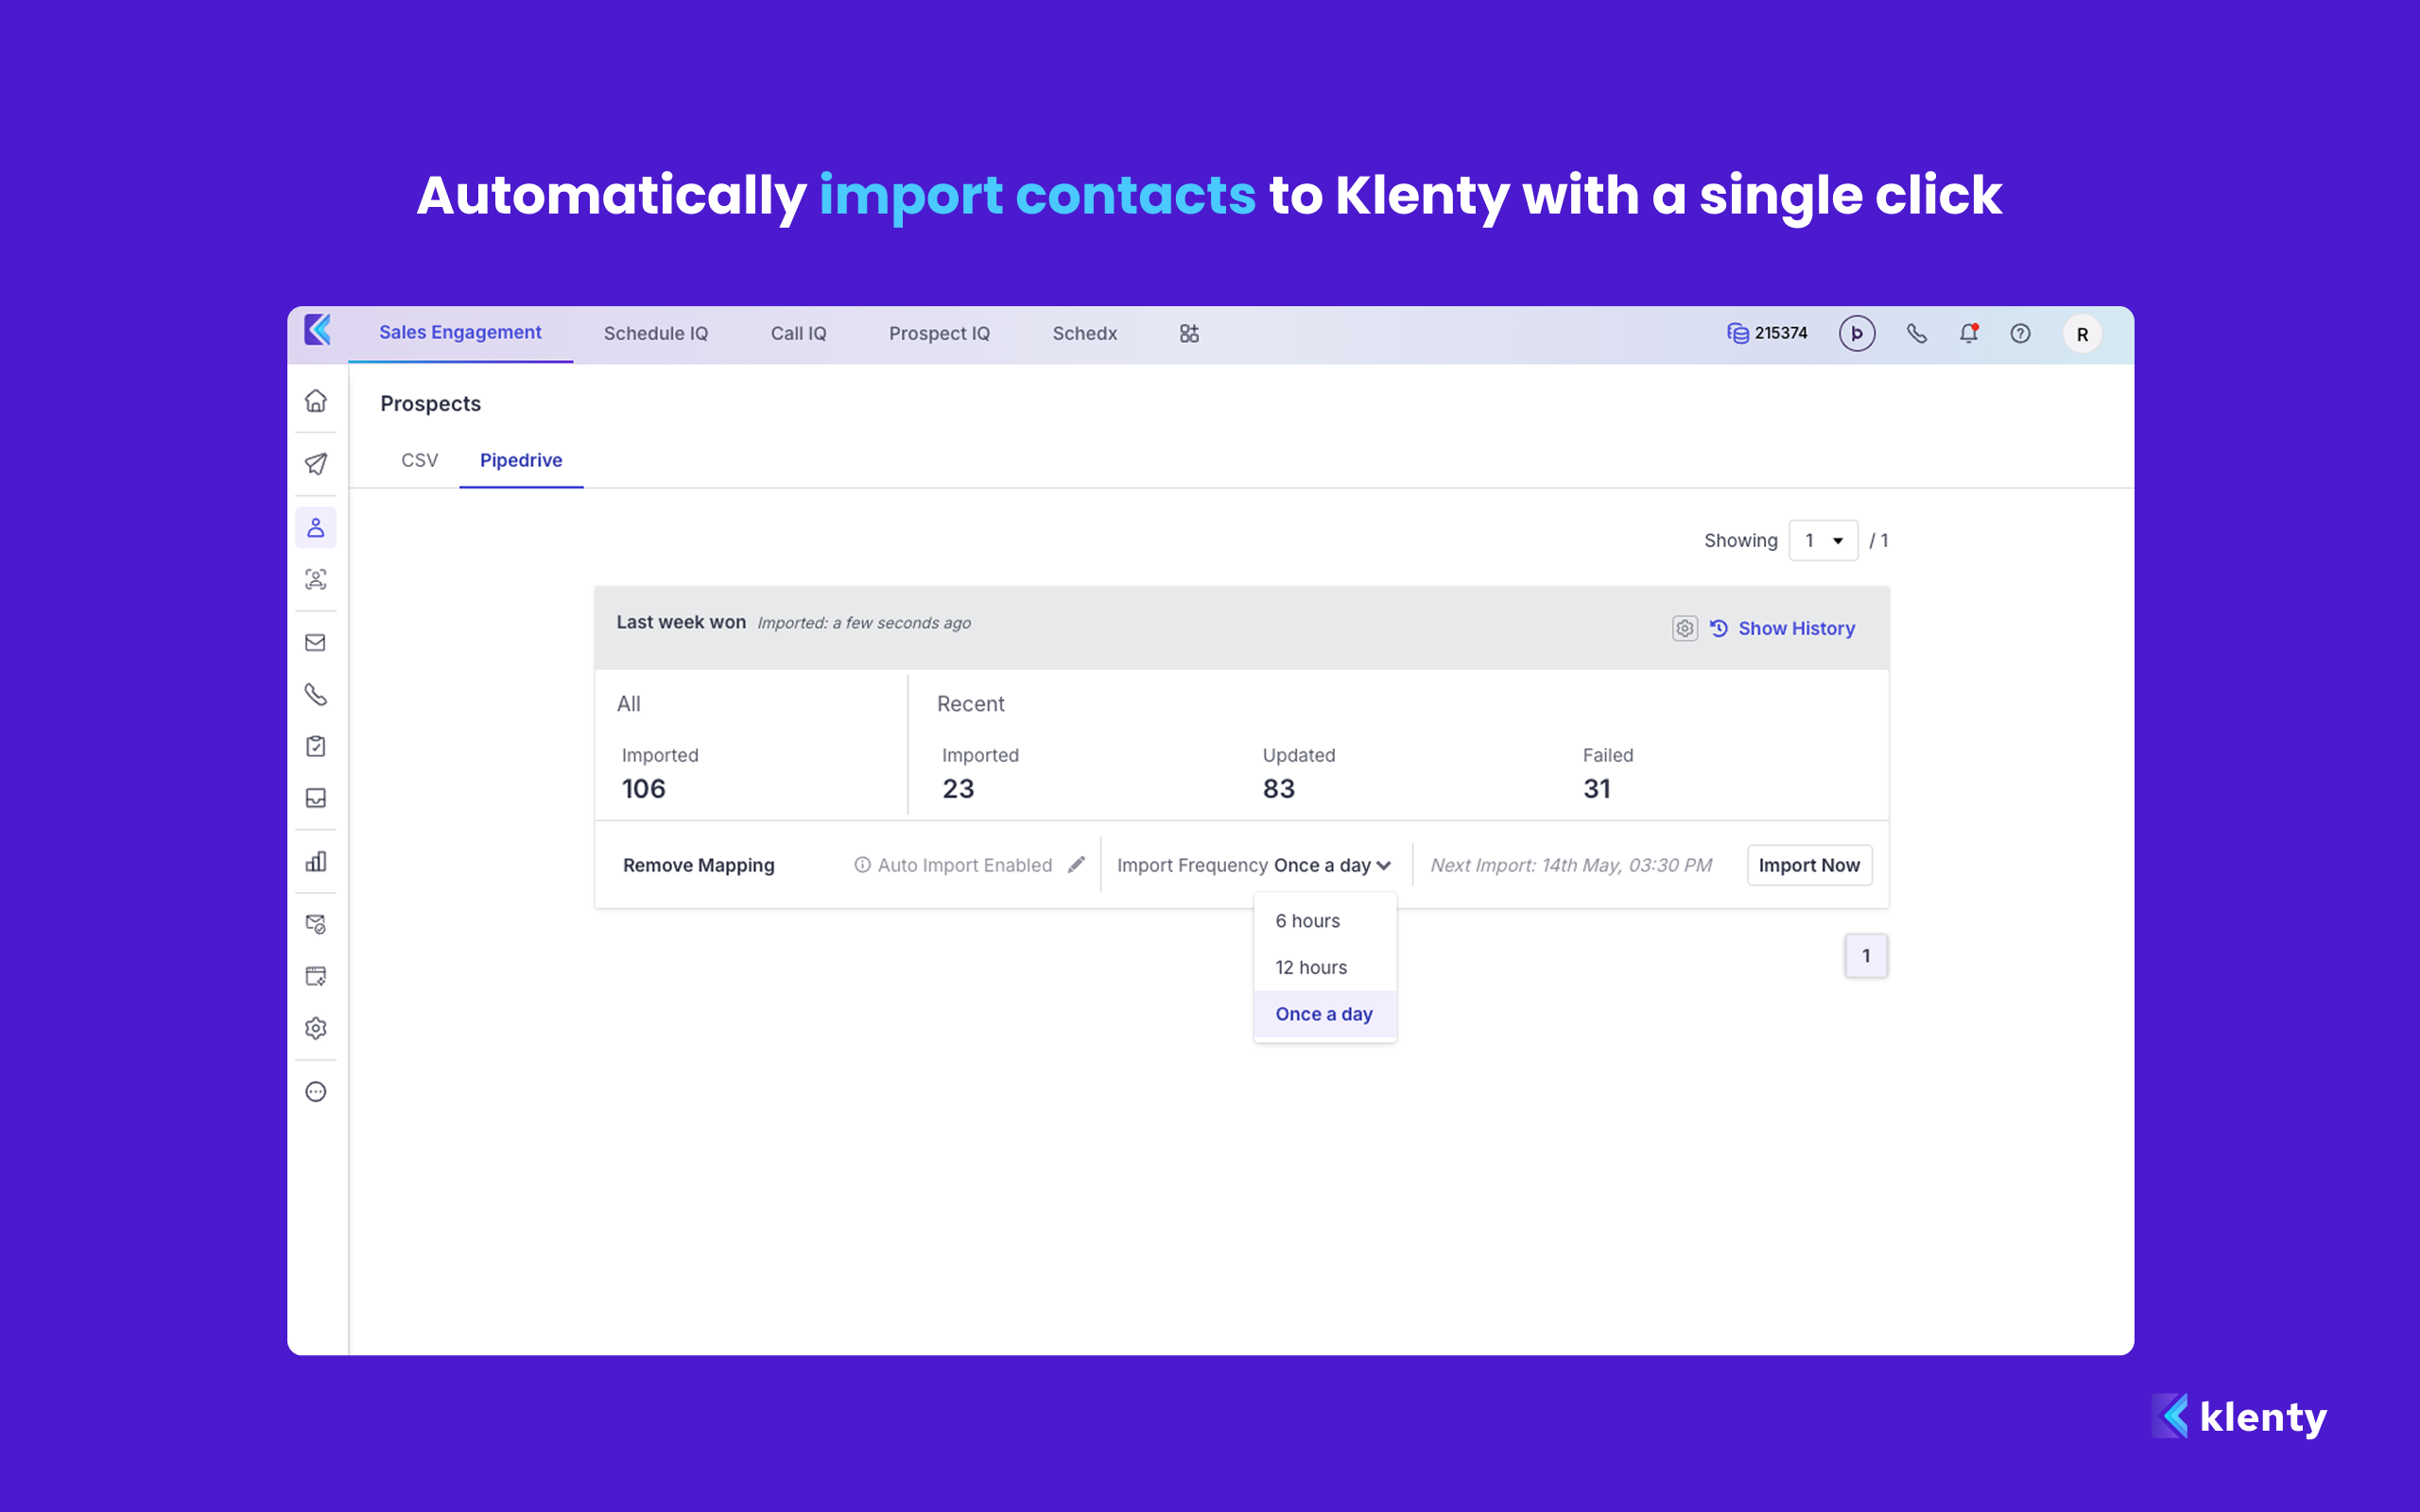Screen dimensions: 2420x1512
Task: Click the 'Import Frequency' label
Action: click(1192, 865)
